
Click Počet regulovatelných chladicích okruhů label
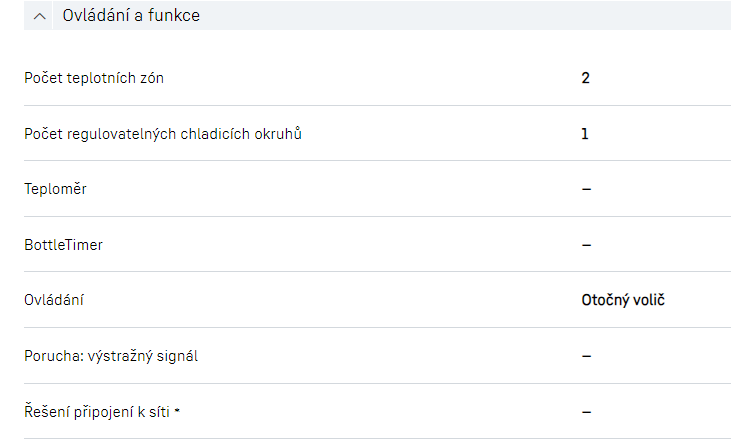(163, 133)
